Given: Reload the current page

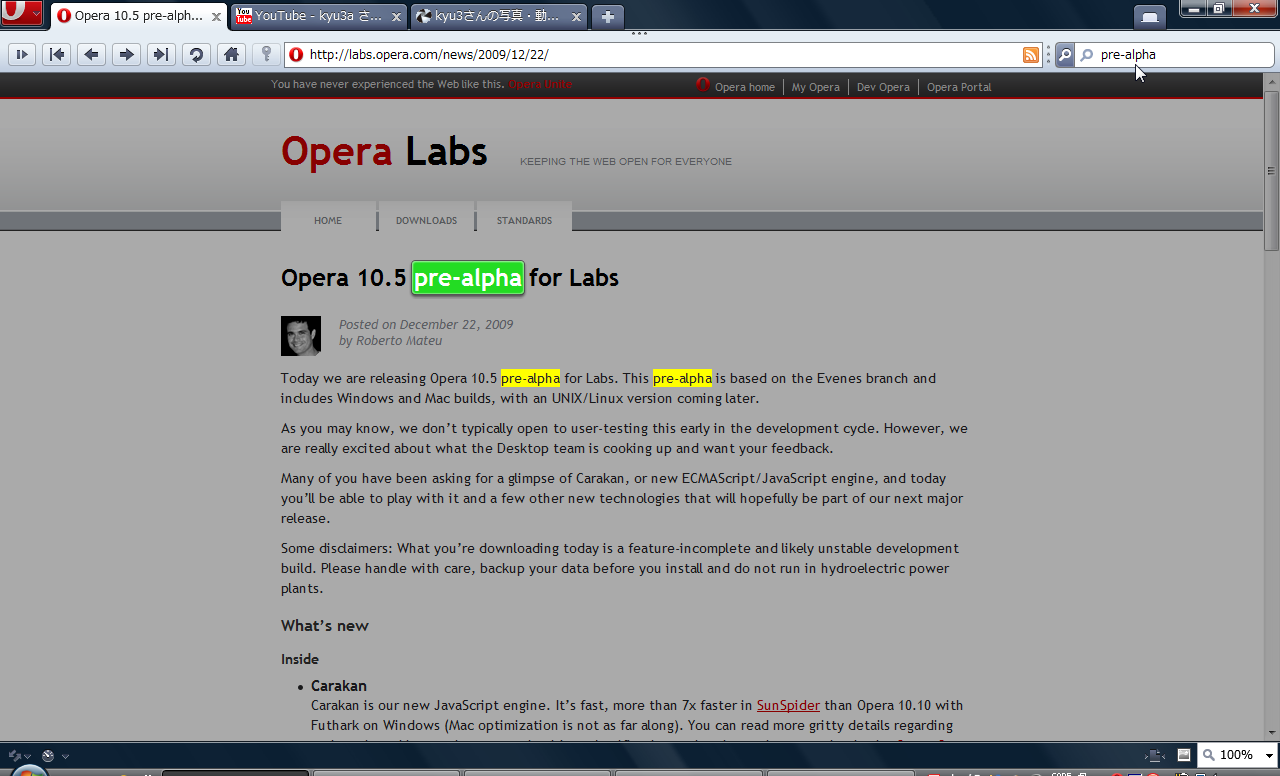Looking at the screenshot, I should point(196,54).
